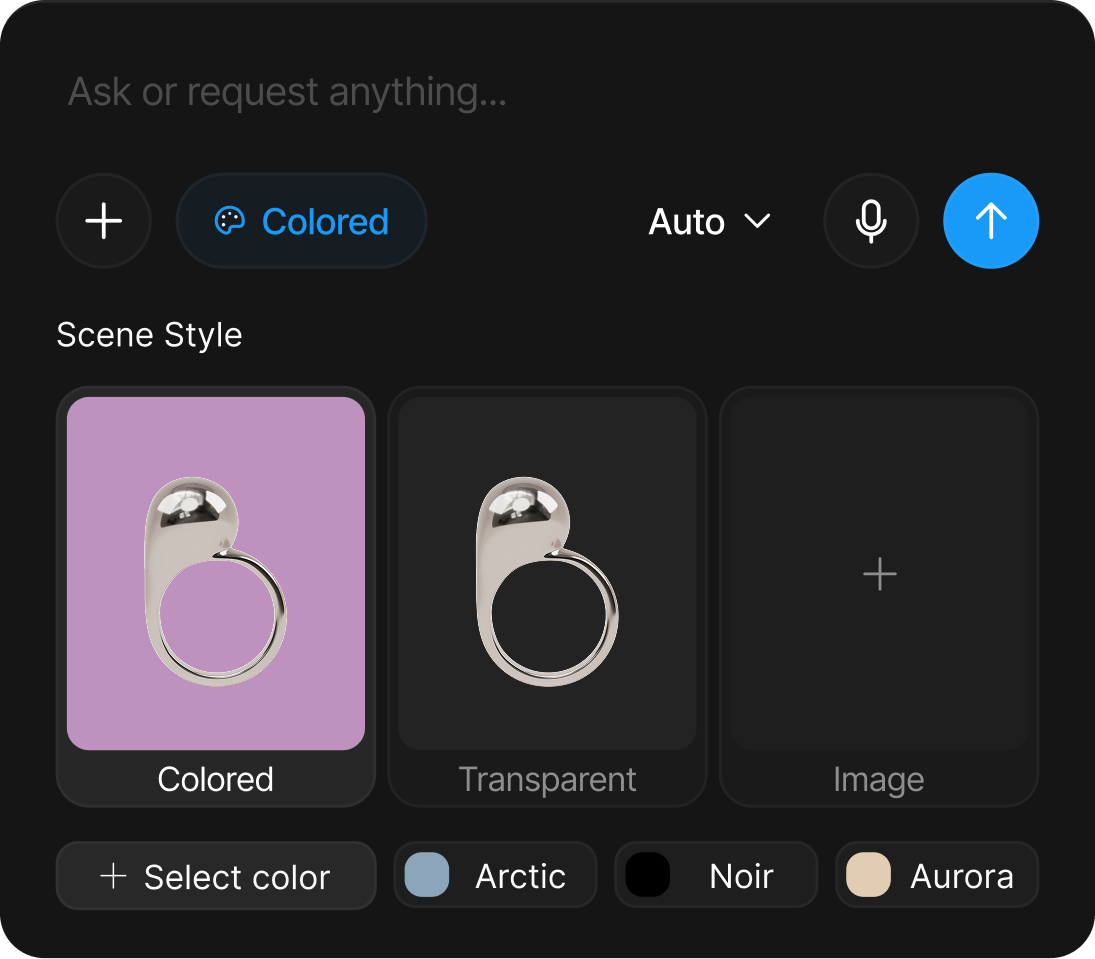Image resolution: width=1095 pixels, height=959 pixels.
Task: Start voice input with the microphone
Action: [x=871, y=221]
